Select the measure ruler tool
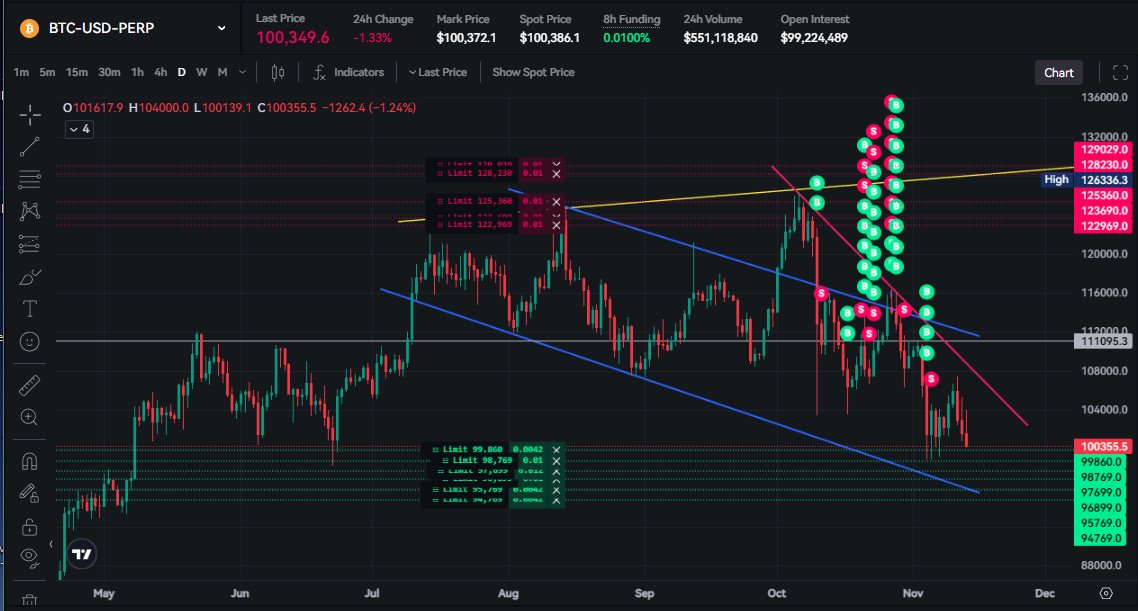 click(29, 384)
